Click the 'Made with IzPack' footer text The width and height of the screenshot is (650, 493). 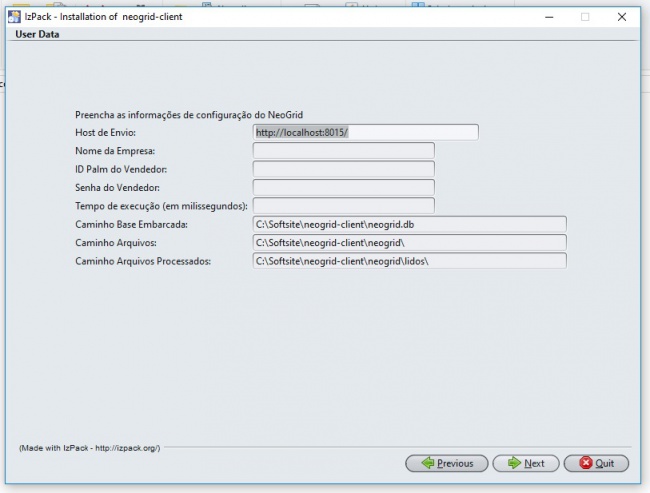click(90, 448)
